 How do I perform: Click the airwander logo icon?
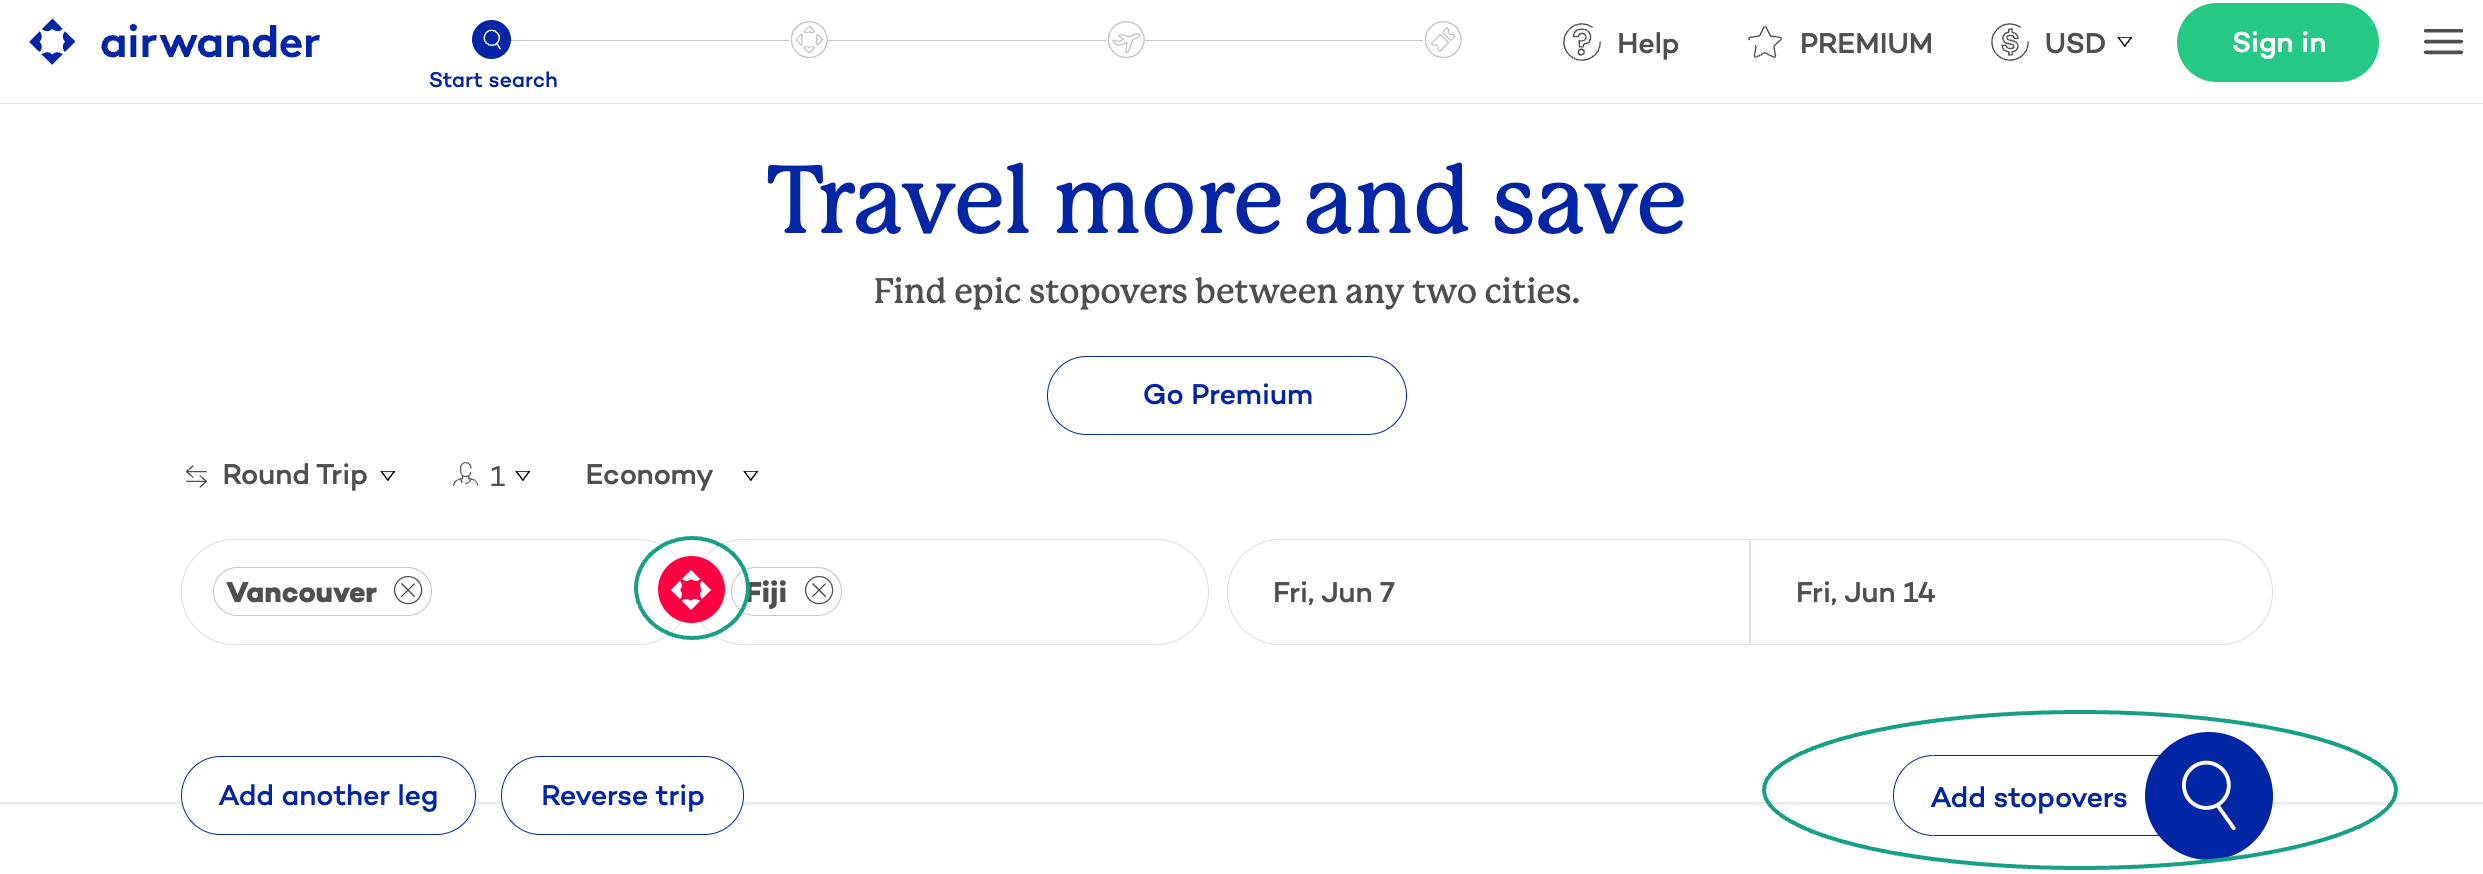pyautogui.click(x=53, y=42)
